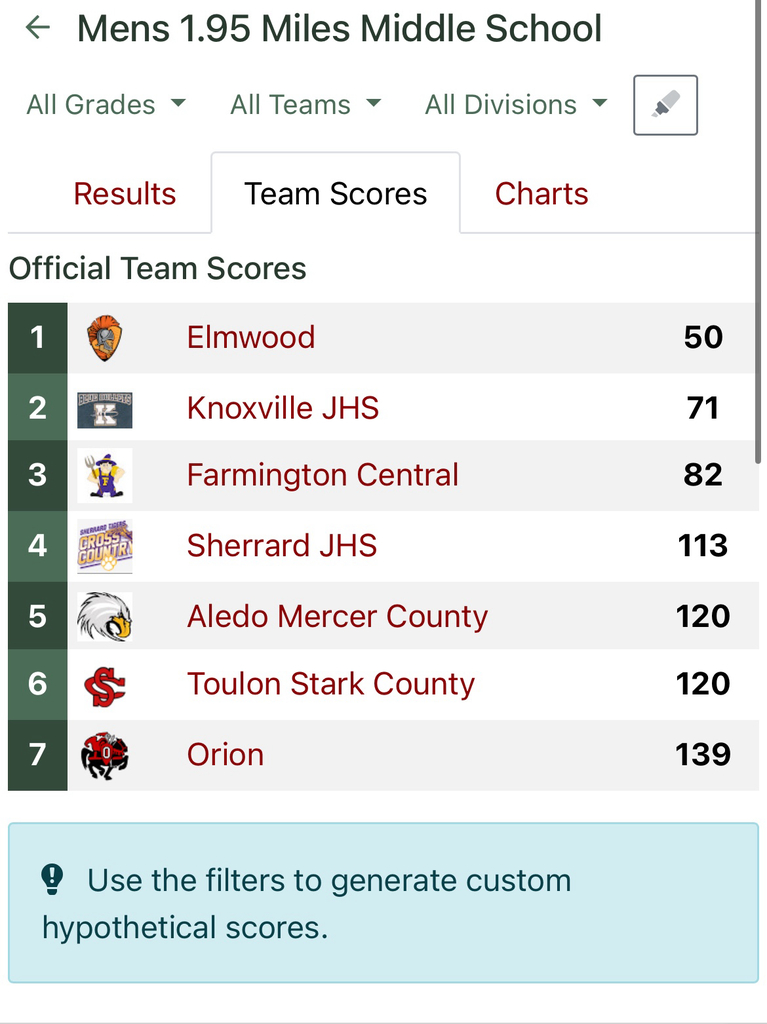Viewport: 767px width, 1024px height.
Task: Click the Knoxville Blue Bullets logo
Action: (105, 409)
